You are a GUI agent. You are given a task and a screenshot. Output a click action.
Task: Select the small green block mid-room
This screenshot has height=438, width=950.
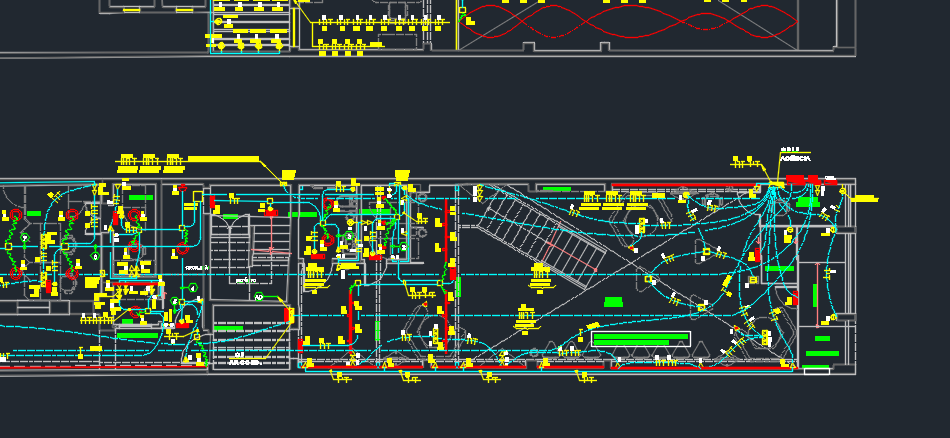tap(614, 301)
